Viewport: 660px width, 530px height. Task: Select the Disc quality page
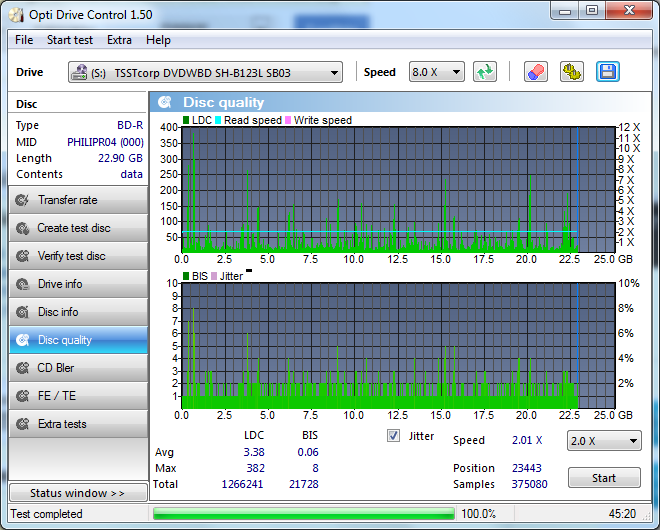click(x=78, y=340)
